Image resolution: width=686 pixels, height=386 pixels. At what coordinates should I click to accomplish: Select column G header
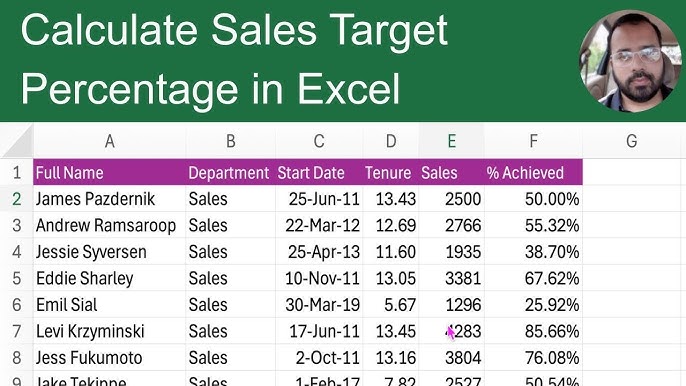point(631,141)
